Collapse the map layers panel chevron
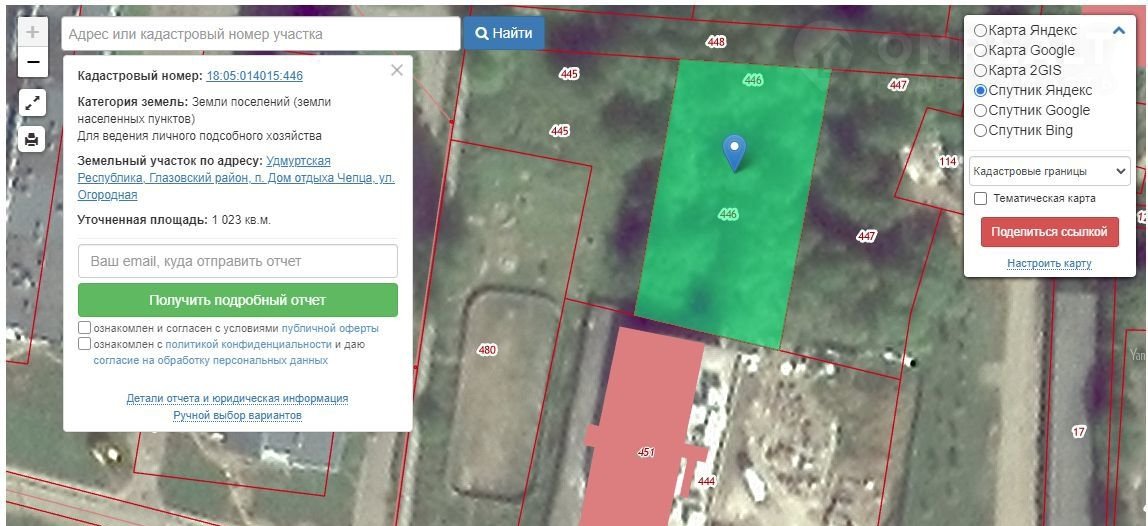The image size is (1148, 526). pos(1118,30)
